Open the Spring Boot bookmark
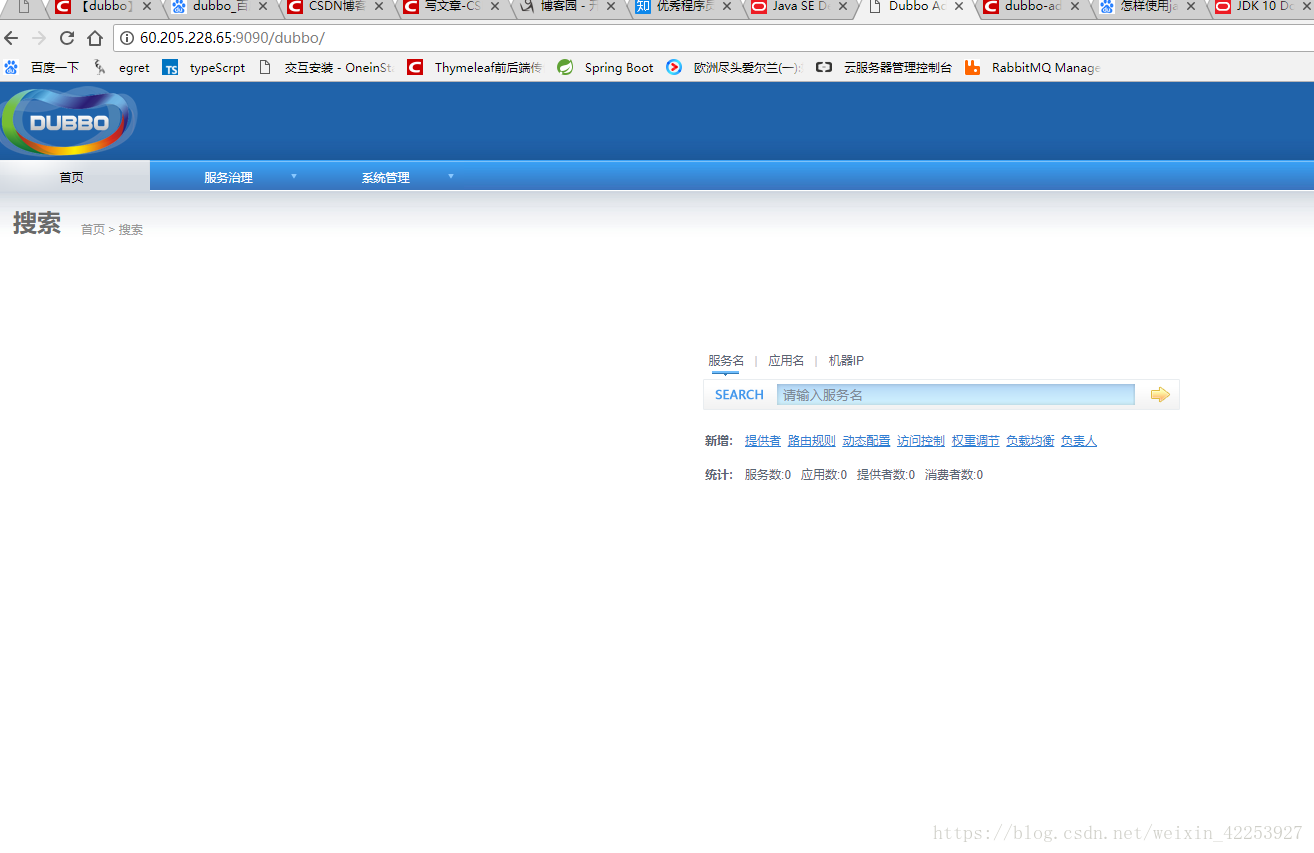This screenshot has height=853, width=1314. coord(606,68)
